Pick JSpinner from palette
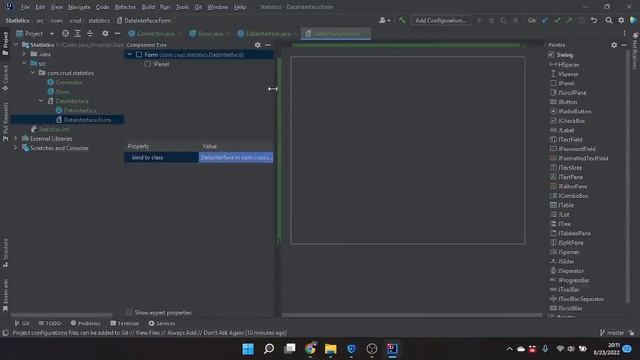The image size is (640, 360). coord(565,252)
